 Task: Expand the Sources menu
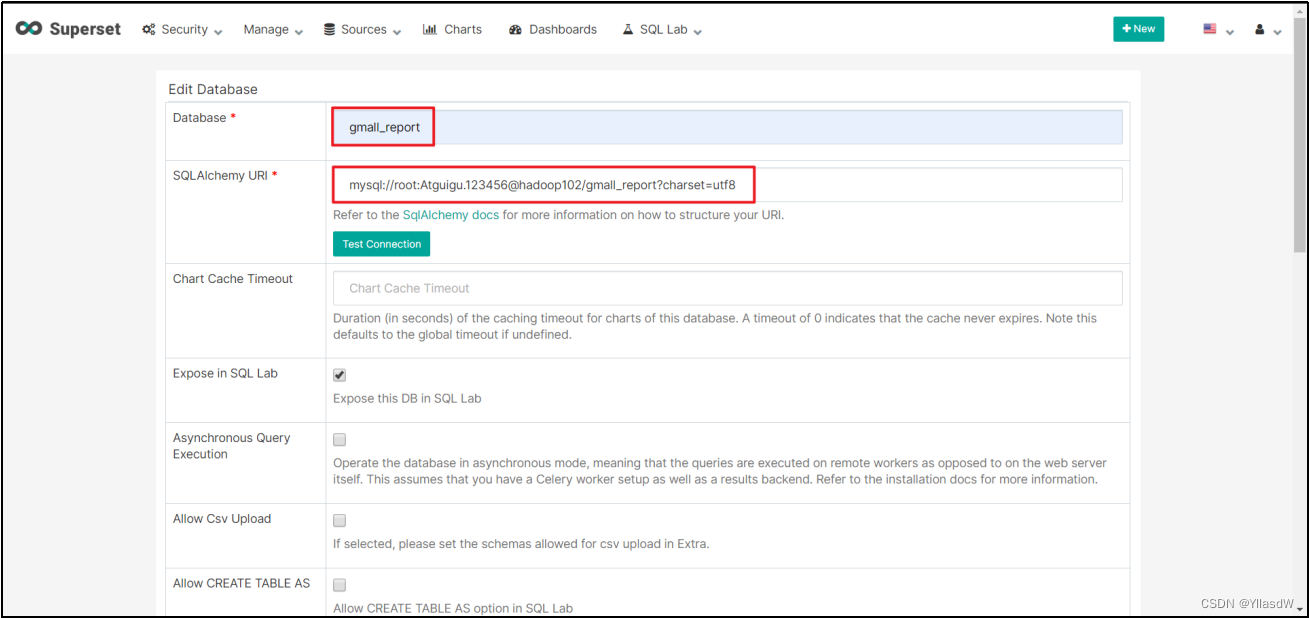tap(362, 30)
